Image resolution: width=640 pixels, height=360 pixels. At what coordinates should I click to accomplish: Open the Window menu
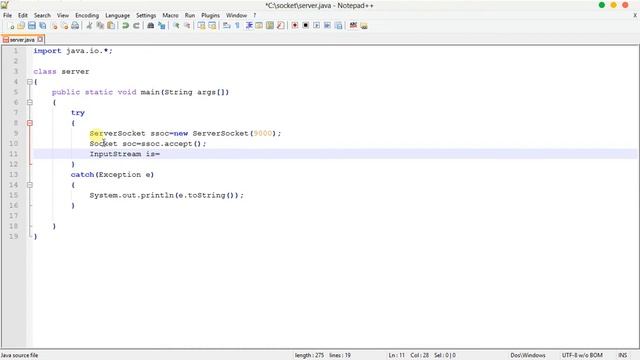click(236, 16)
